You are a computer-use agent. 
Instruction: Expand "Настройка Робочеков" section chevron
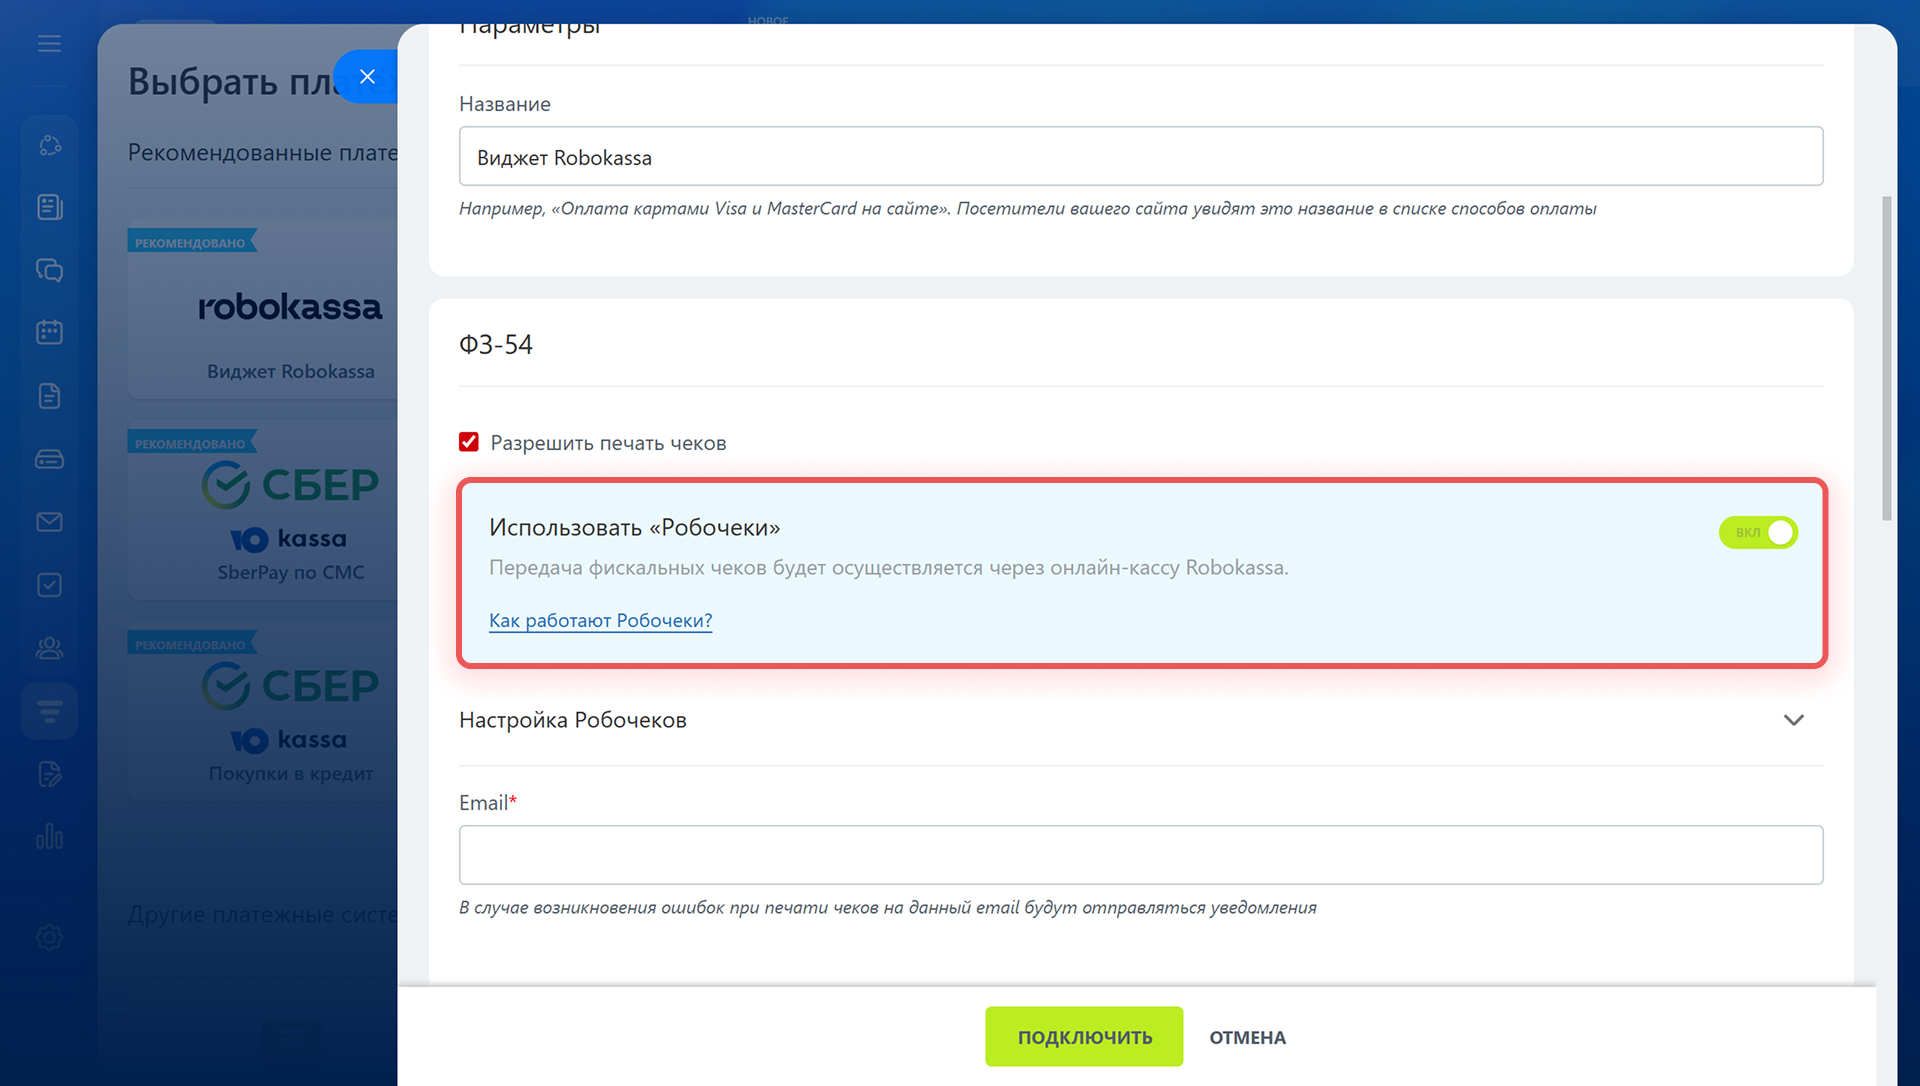click(x=1794, y=720)
